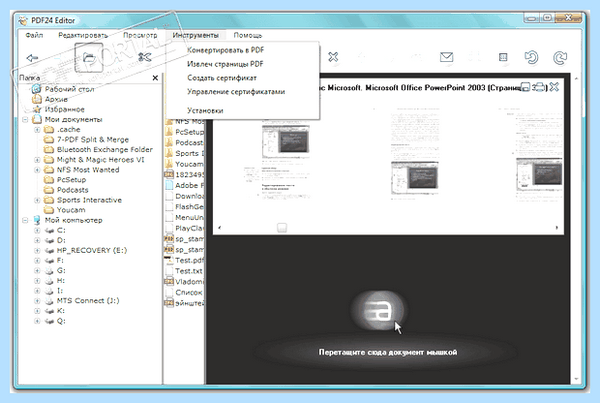Click the print icon on document header
This screenshot has width=600, height=403.
click(539, 87)
